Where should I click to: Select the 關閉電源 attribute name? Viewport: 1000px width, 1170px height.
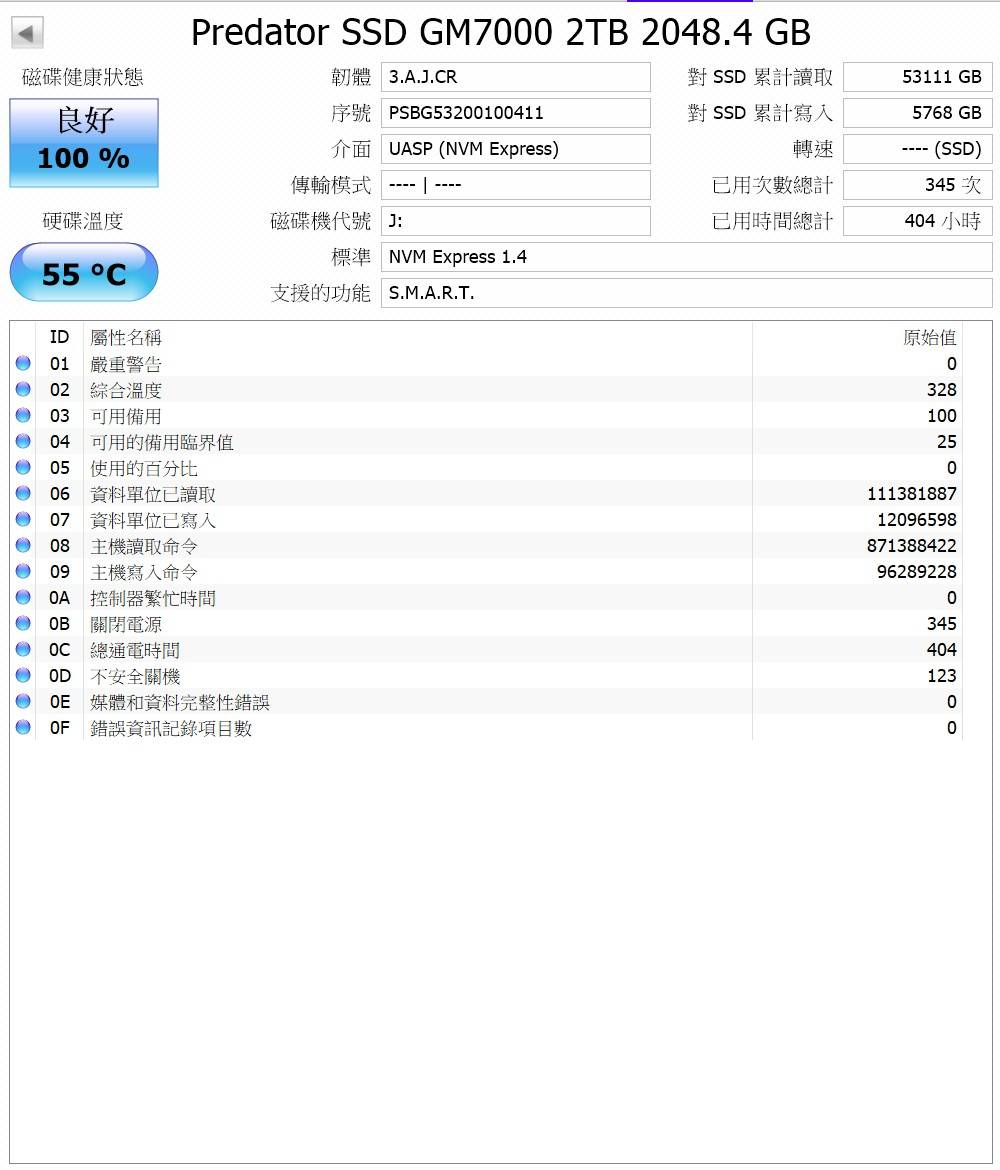pyautogui.click(x=125, y=625)
